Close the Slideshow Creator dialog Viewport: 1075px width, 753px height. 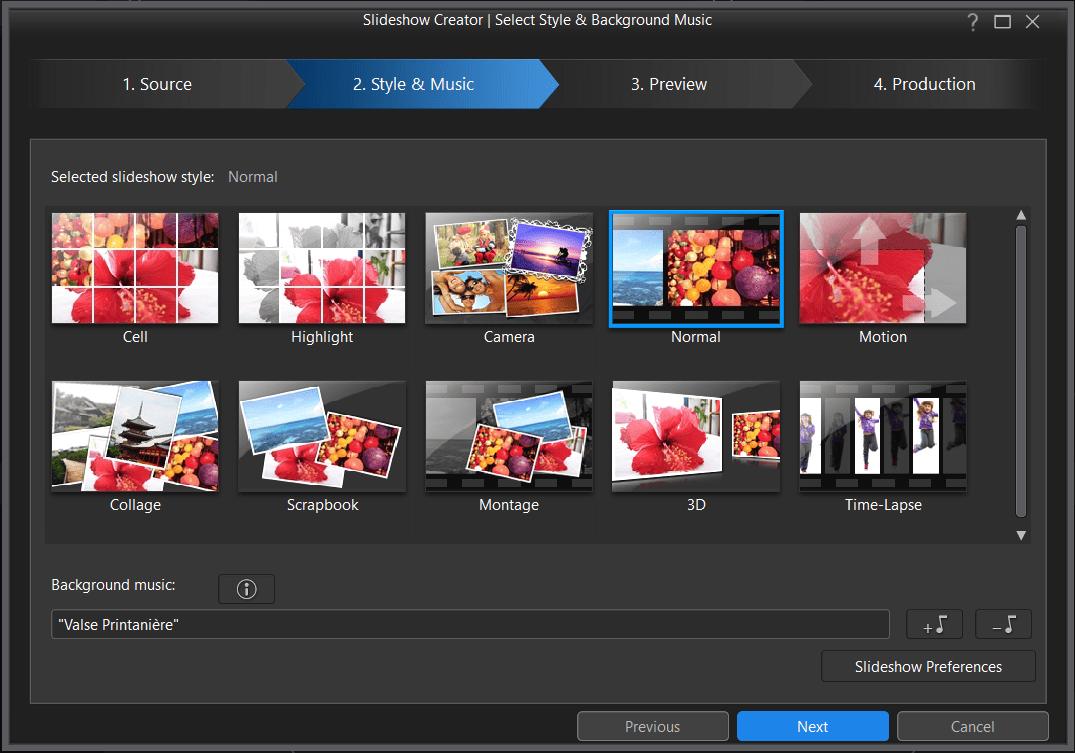[x=1032, y=22]
